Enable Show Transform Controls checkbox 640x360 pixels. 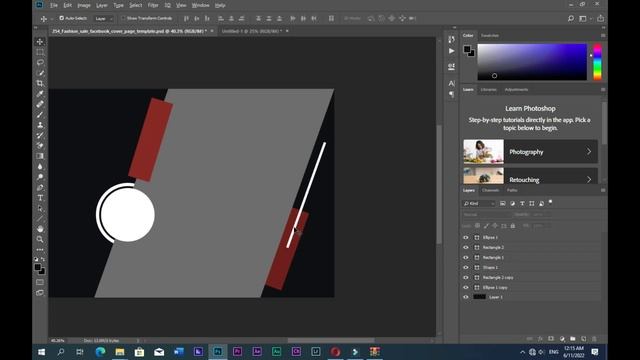pos(123,18)
